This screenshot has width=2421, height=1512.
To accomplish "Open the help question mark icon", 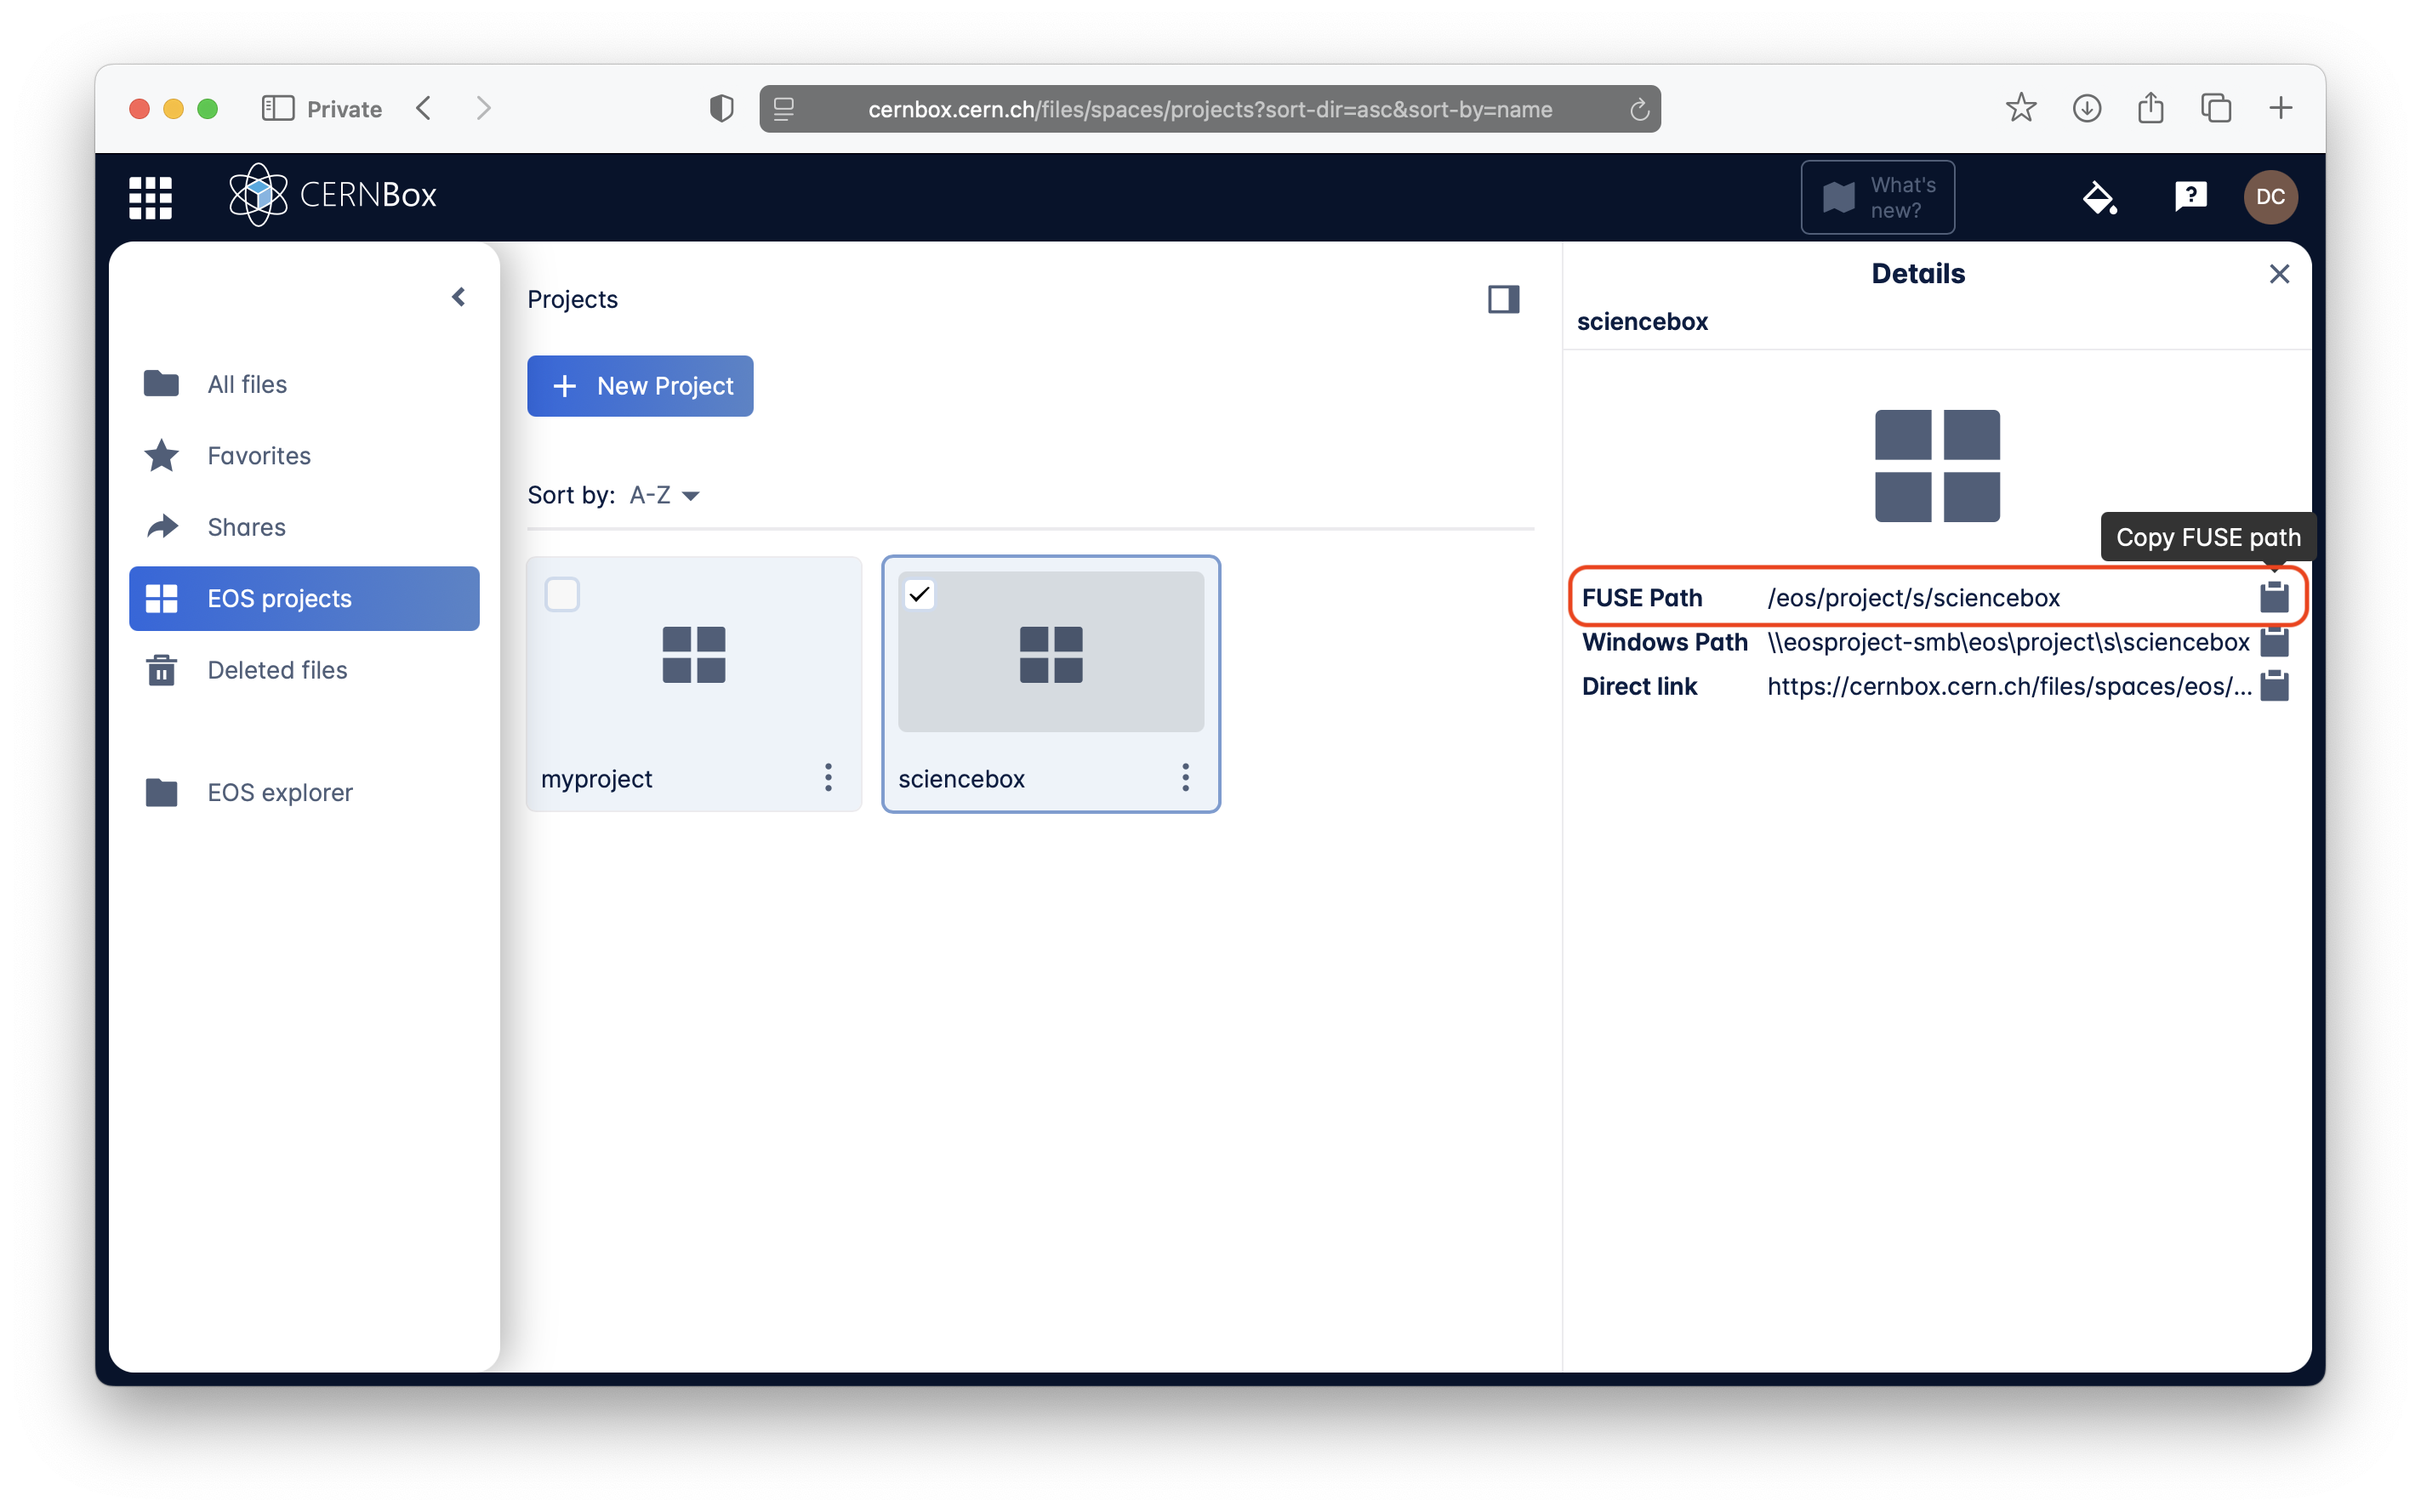I will click(2190, 196).
